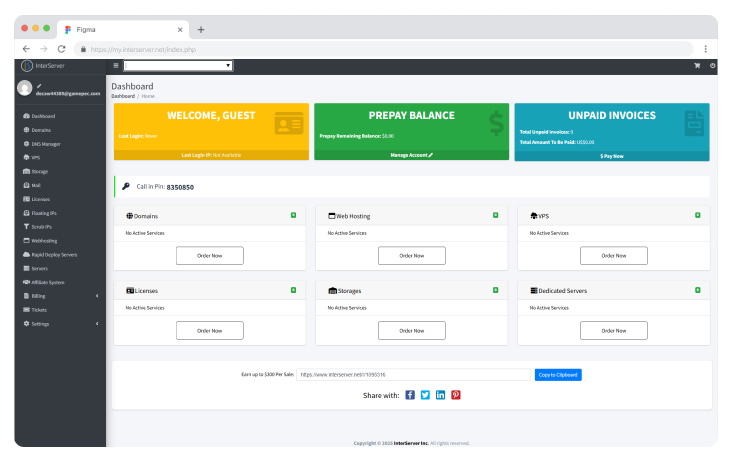The height and width of the screenshot is (459, 732).
Task: Click the edit pencil above email
Action: 39,86
